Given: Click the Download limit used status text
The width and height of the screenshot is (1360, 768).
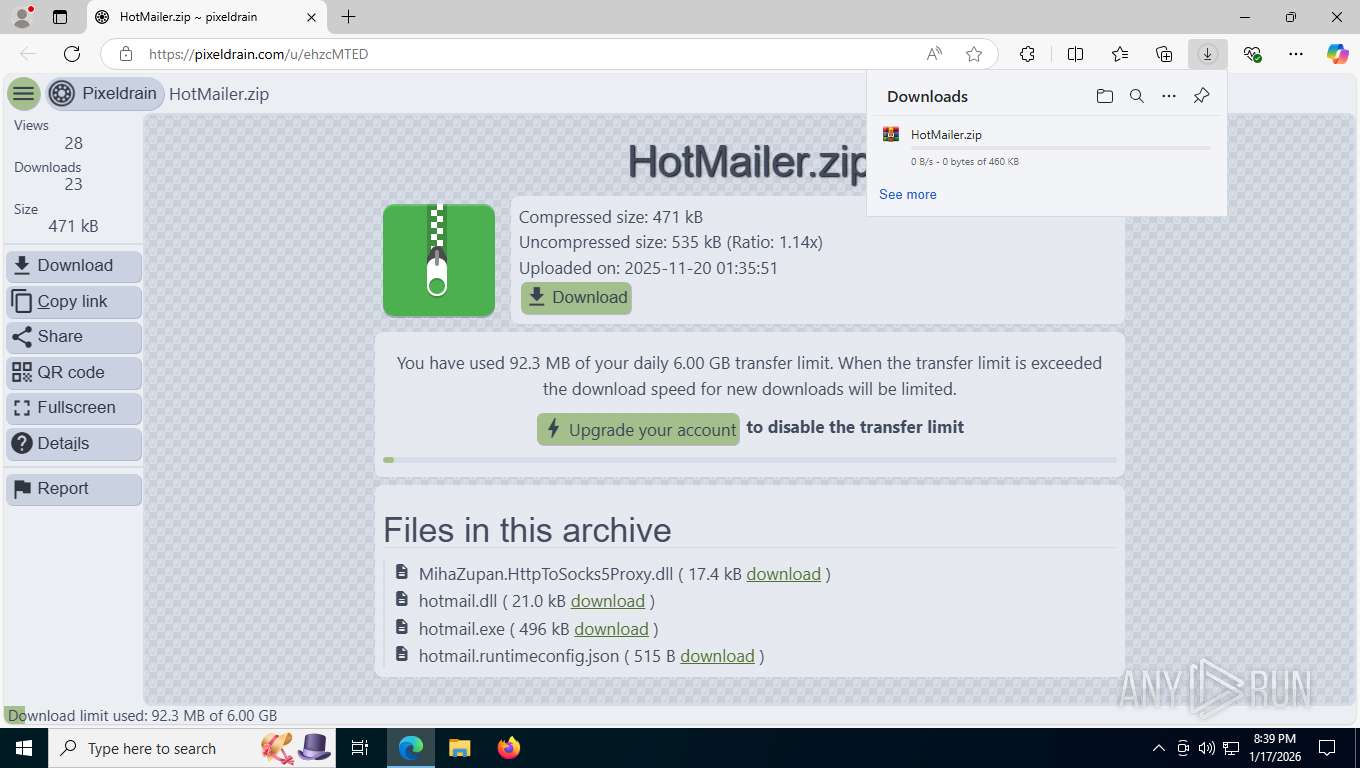Looking at the screenshot, I should click(x=142, y=716).
